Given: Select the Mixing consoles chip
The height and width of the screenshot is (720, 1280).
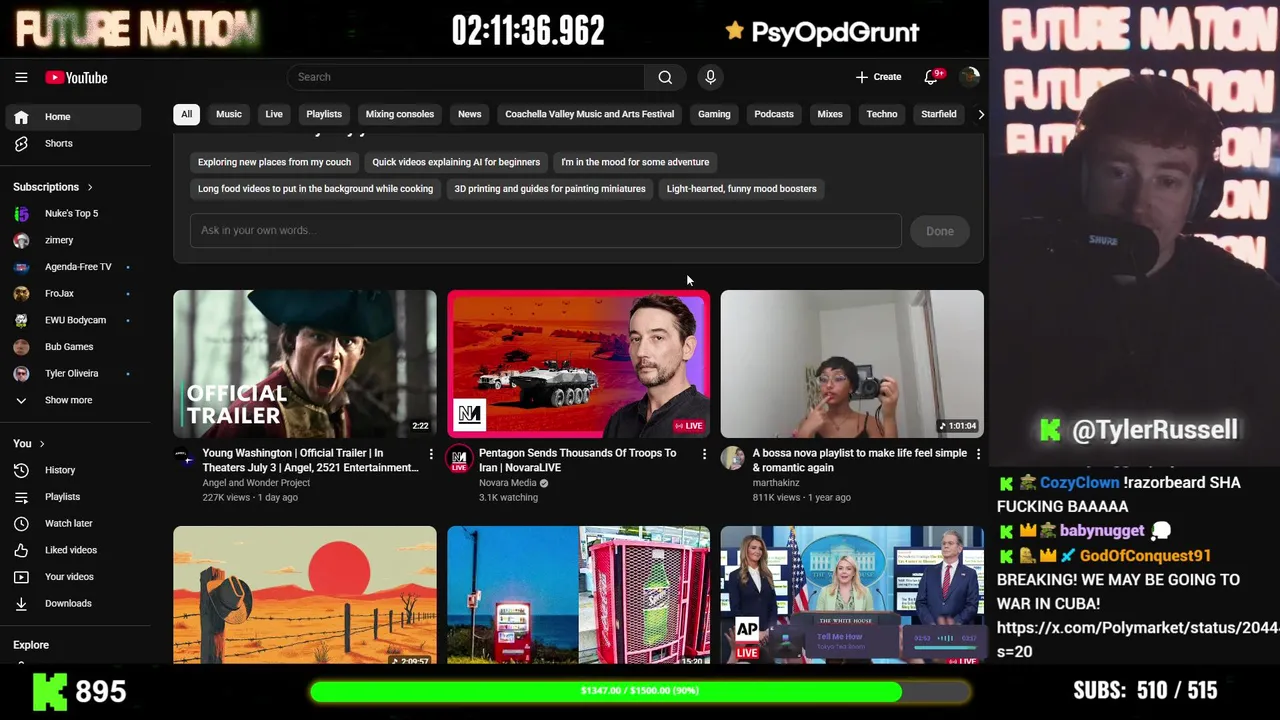Looking at the screenshot, I should (400, 114).
